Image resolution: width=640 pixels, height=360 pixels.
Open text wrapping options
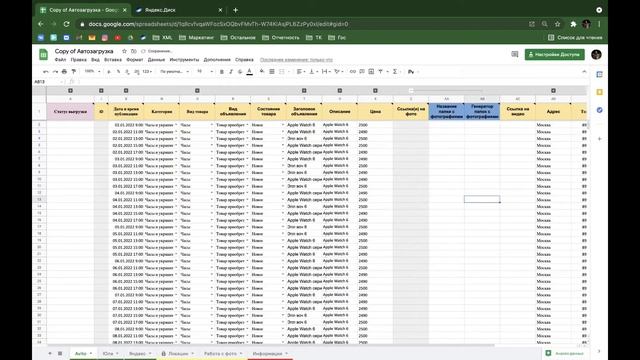pyautogui.click(x=325, y=71)
